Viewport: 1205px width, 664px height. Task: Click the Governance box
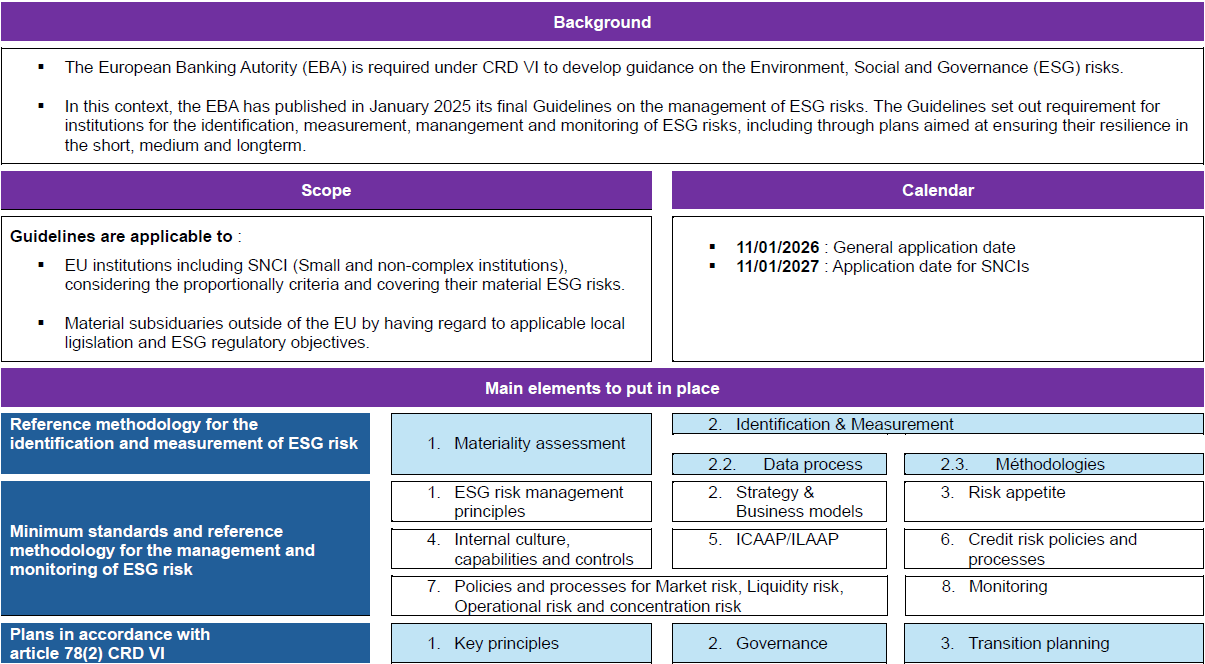coord(779,643)
